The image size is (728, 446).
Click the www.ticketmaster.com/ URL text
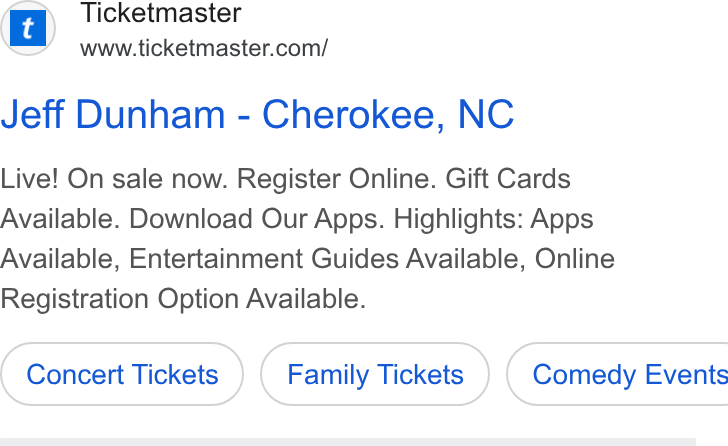[204, 48]
